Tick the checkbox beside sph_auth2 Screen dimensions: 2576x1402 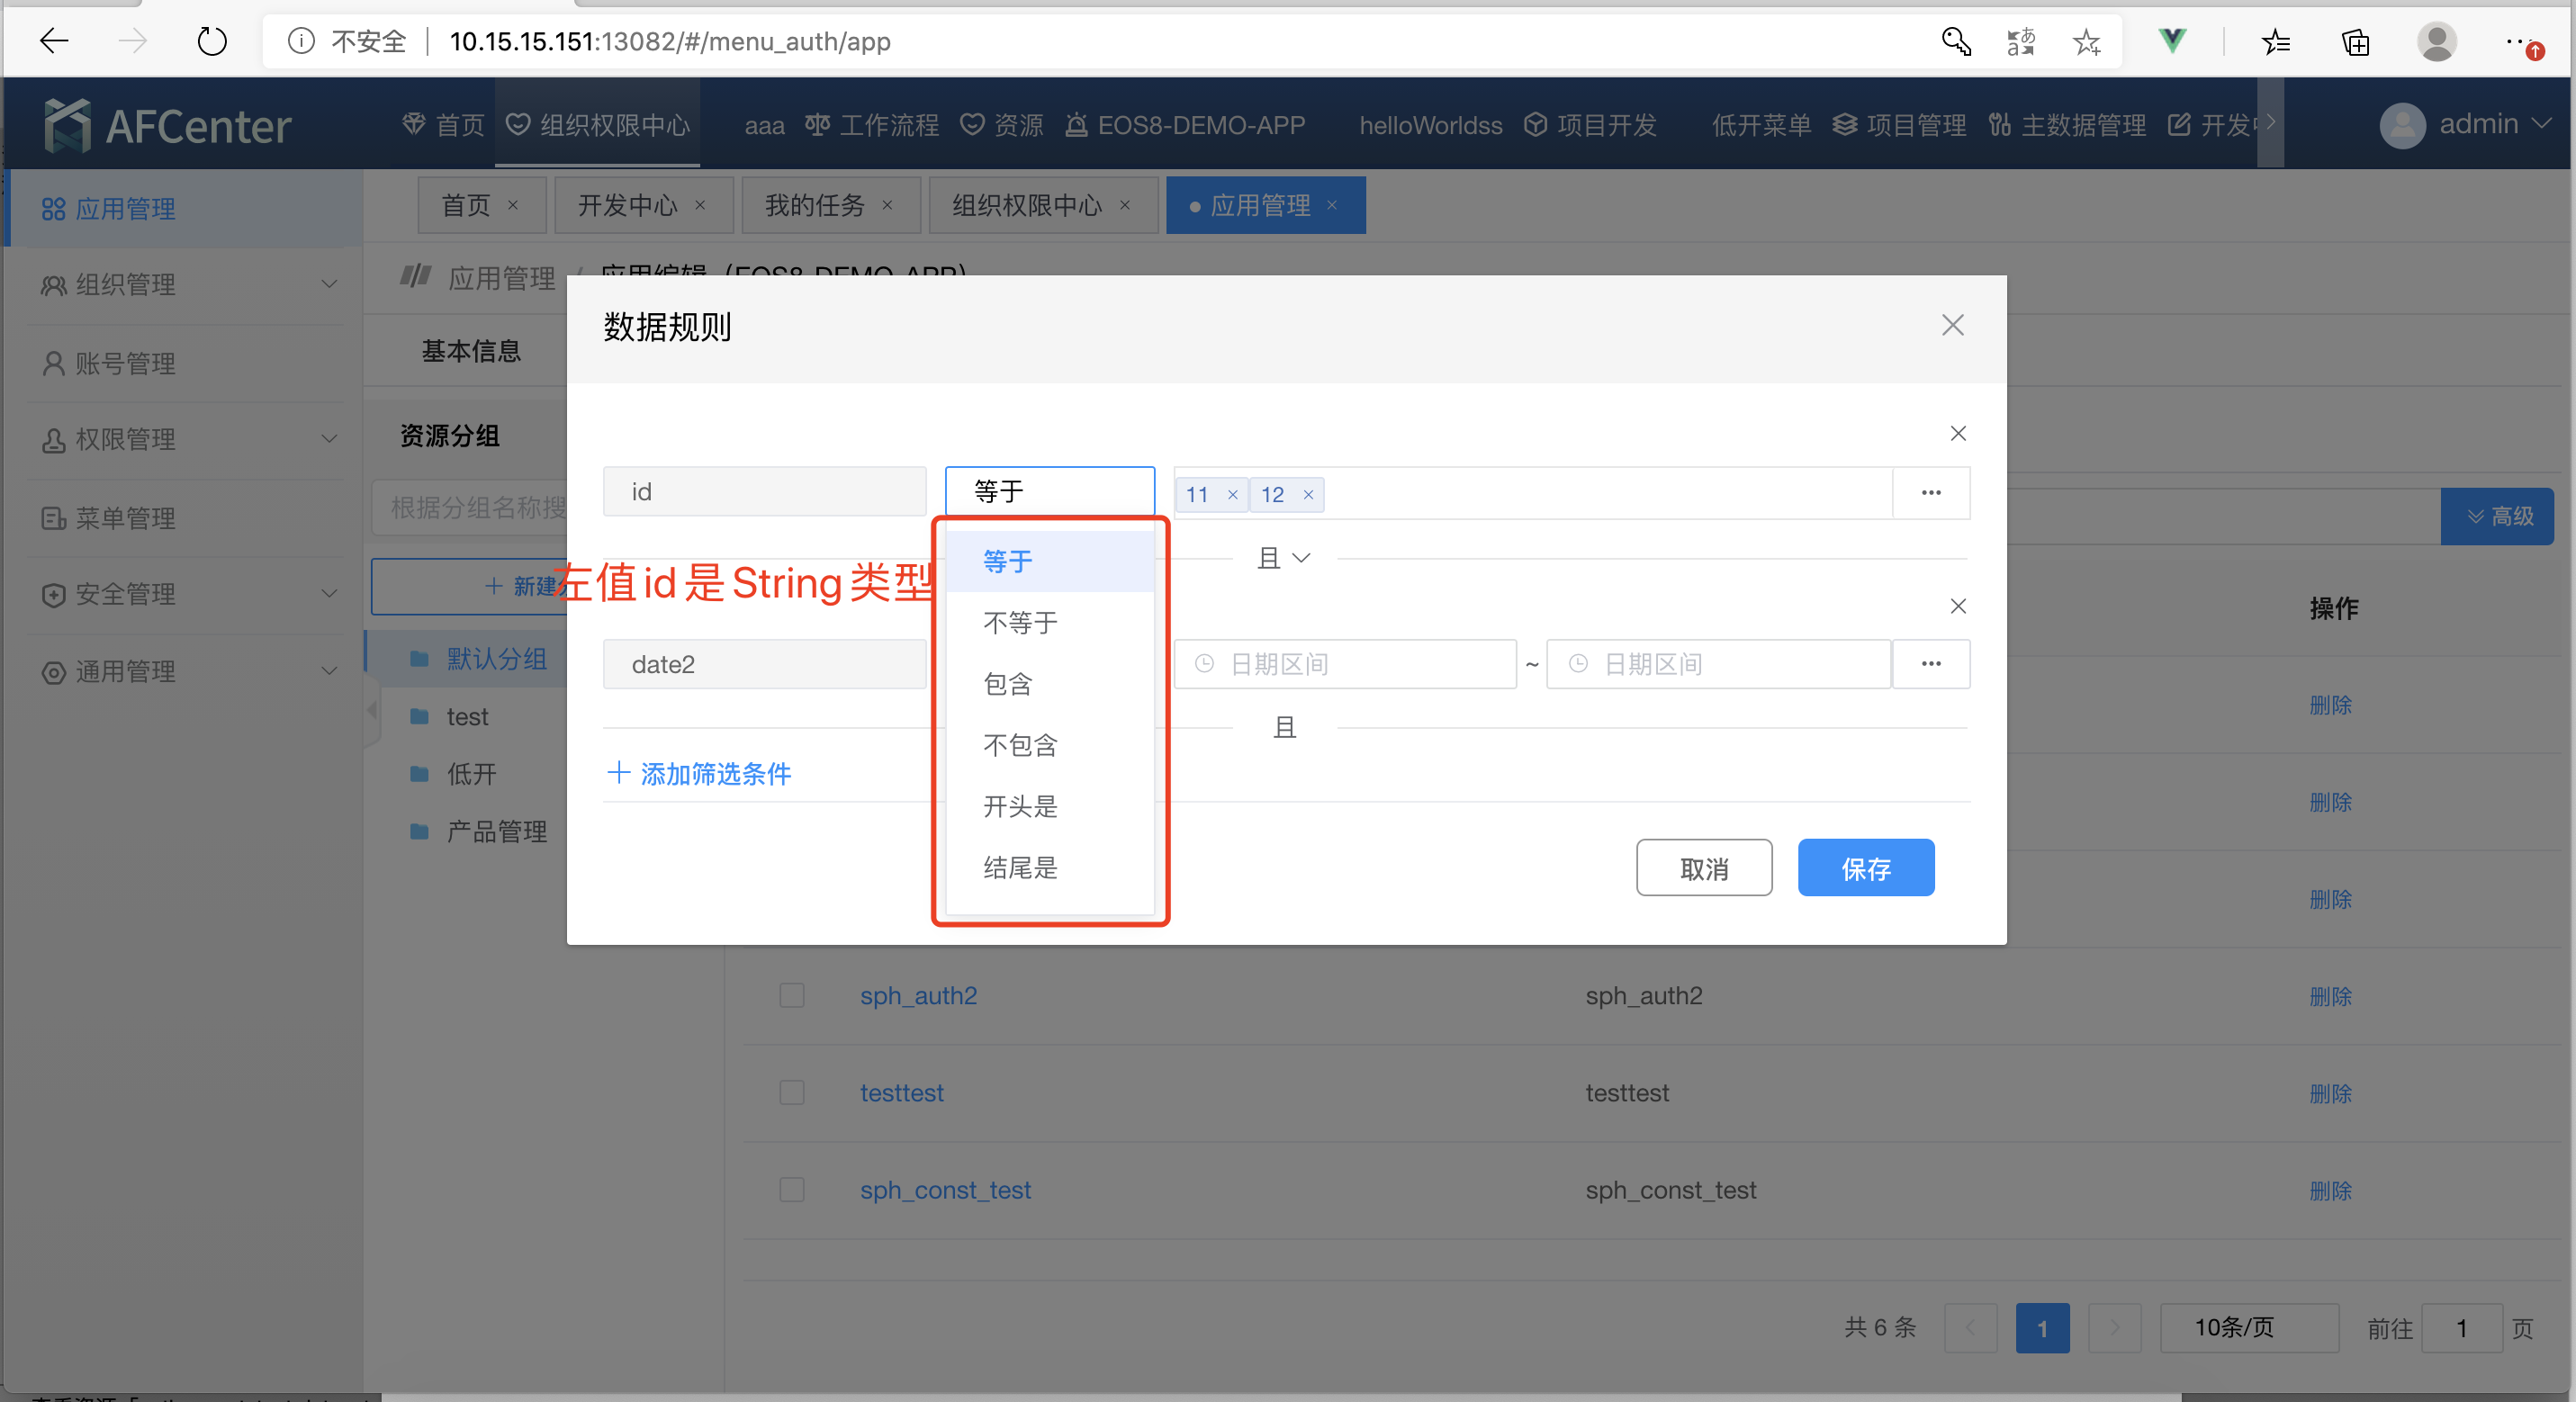(791, 996)
